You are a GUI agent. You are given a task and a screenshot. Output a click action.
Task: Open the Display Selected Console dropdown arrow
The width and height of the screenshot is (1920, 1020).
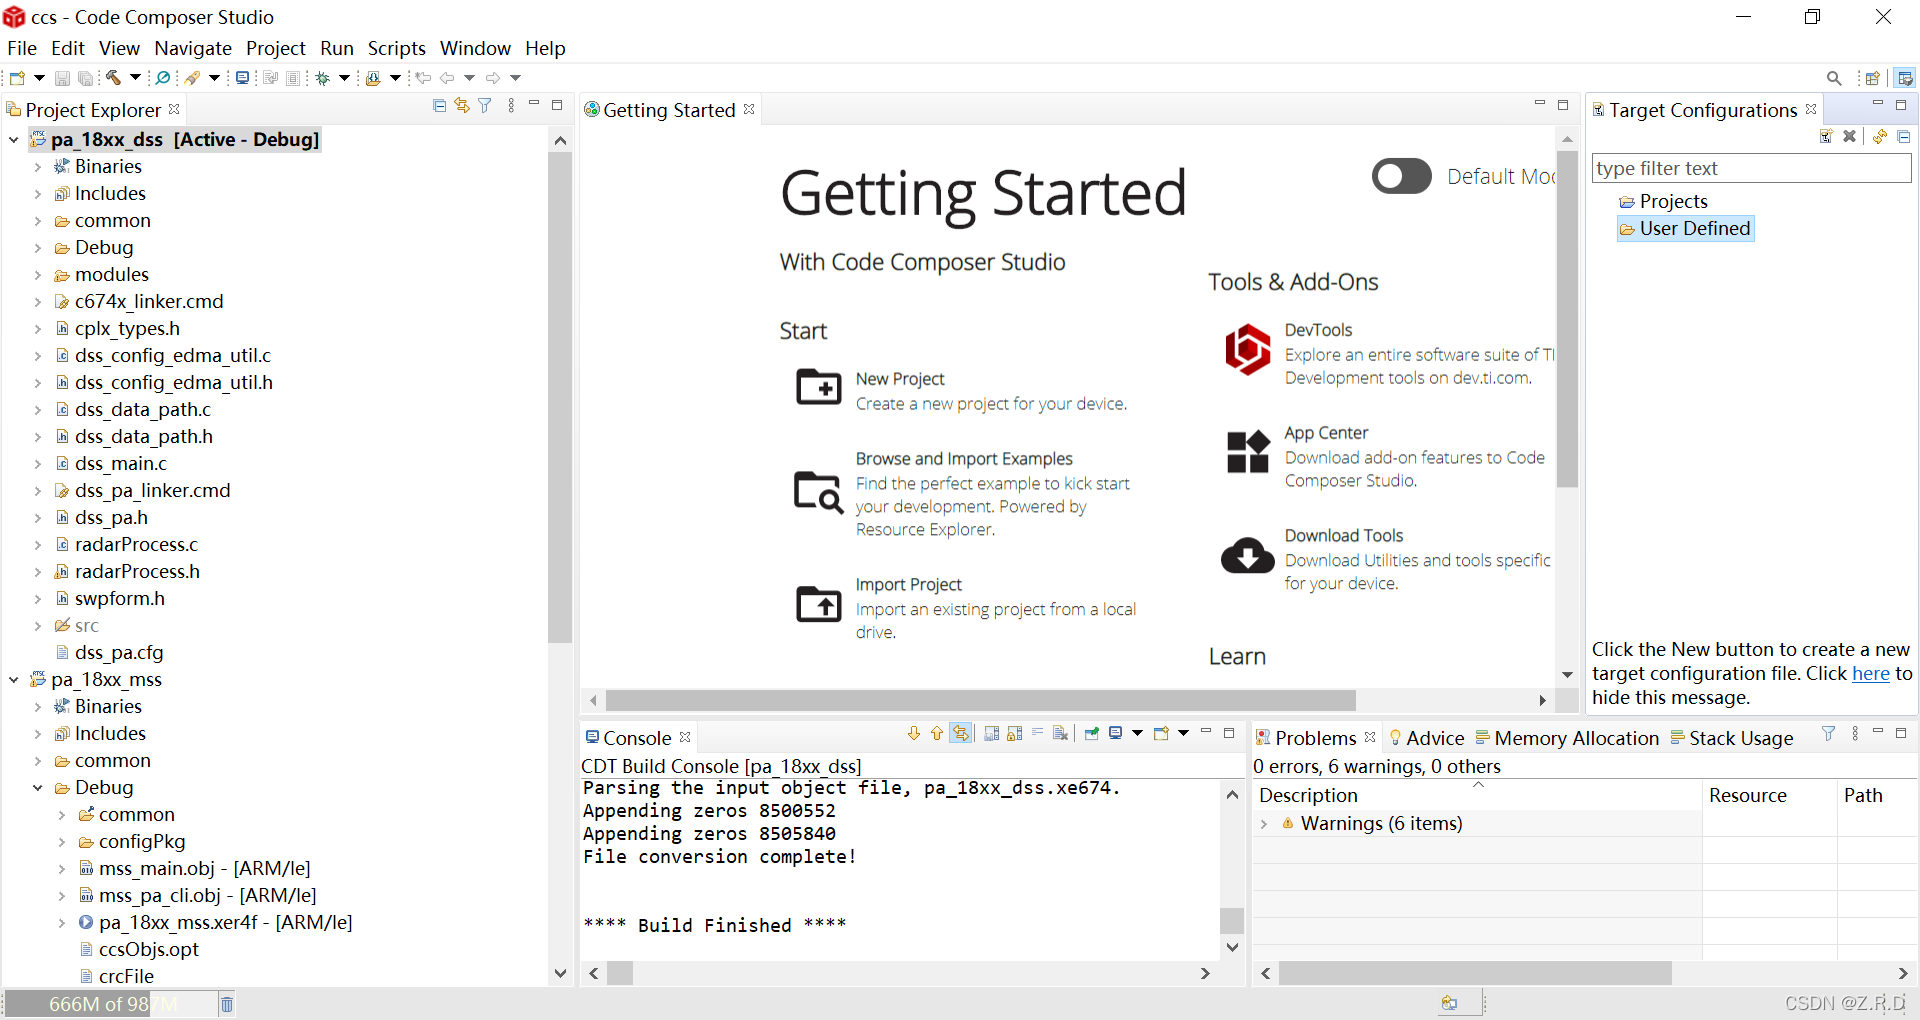pyautogui.click(x=1137, y=734)
